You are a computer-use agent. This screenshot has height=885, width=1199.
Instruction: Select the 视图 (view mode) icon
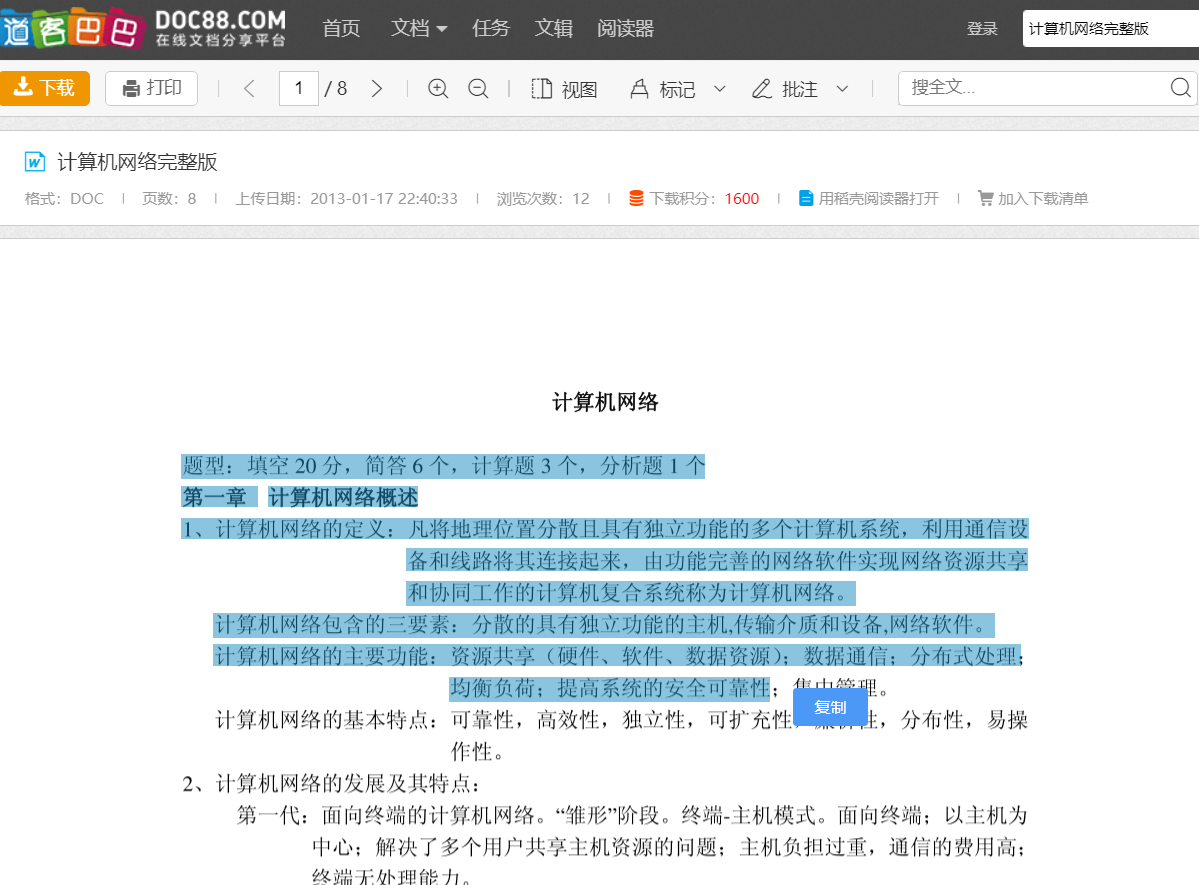(x=541, y=88)
